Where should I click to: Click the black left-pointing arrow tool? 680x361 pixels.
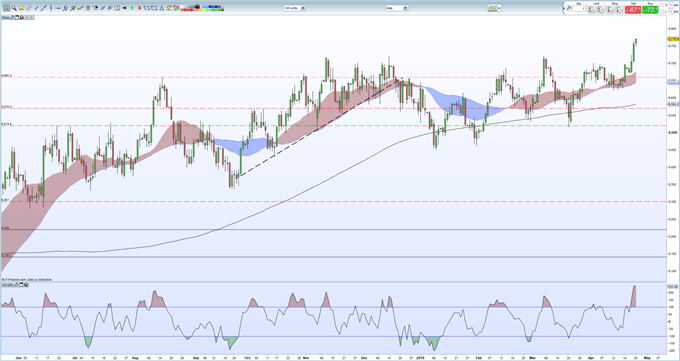pos(124,8)
